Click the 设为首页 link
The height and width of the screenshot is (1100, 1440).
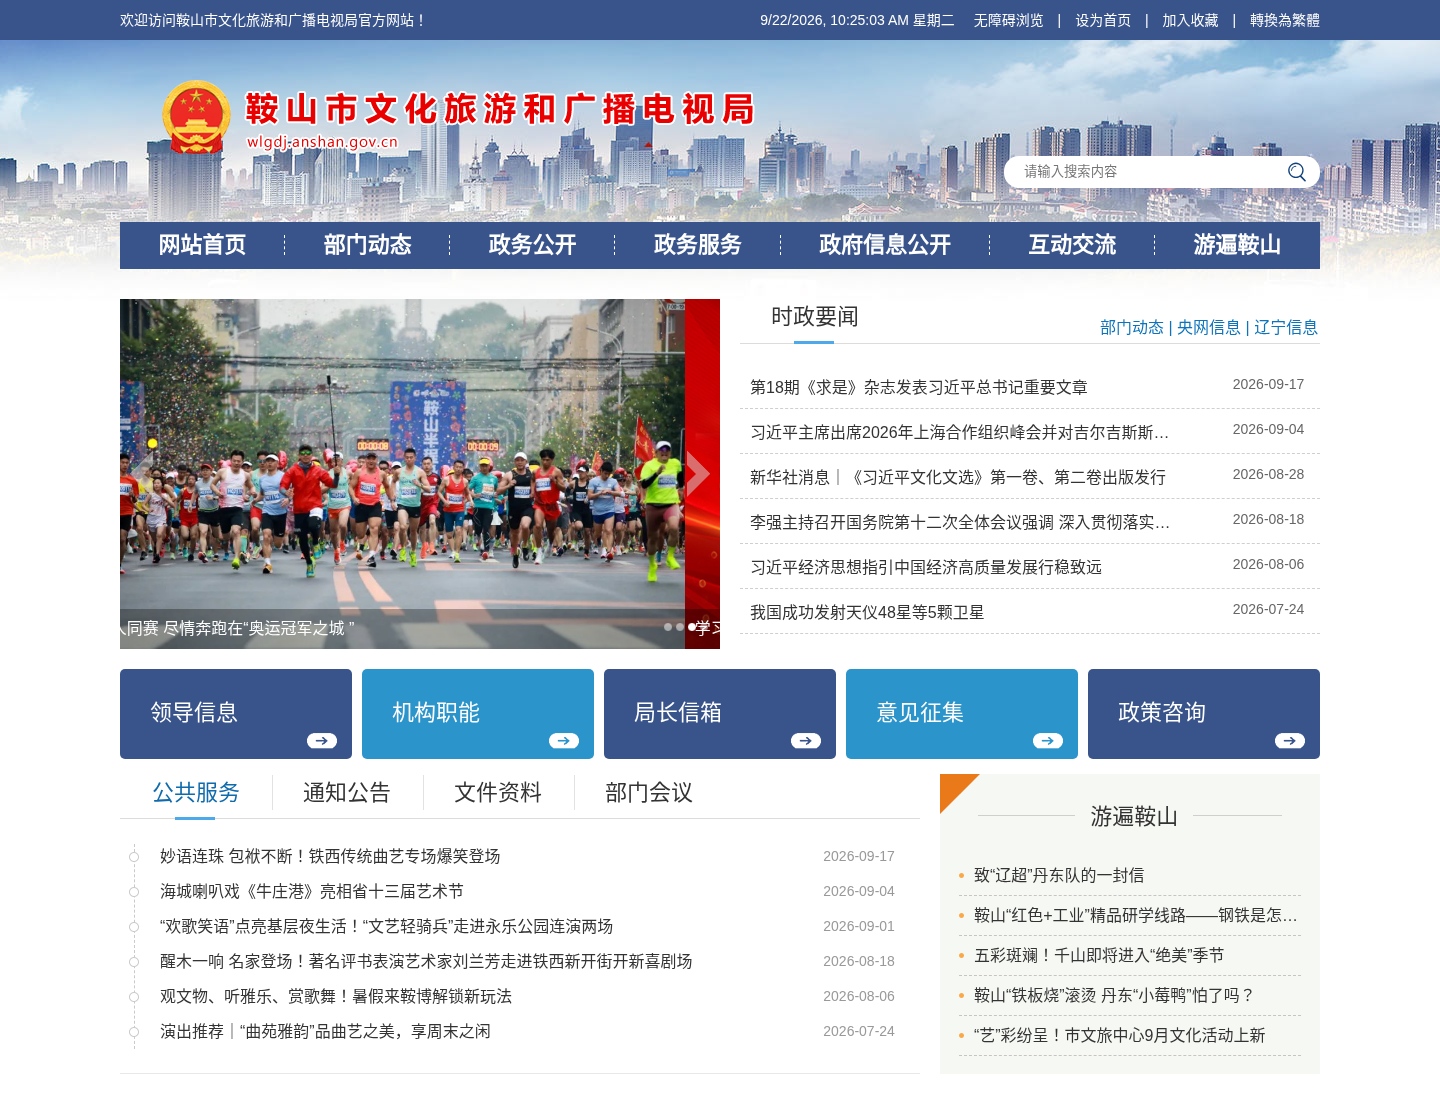(1103, 20)
